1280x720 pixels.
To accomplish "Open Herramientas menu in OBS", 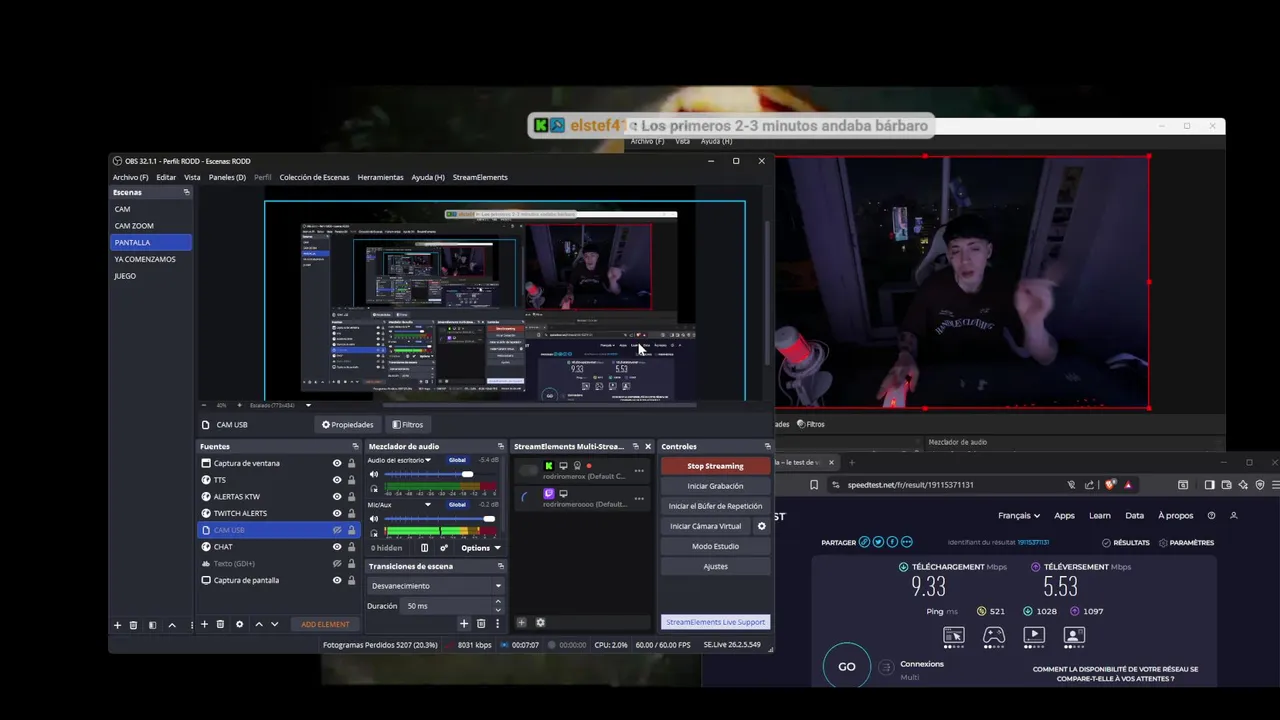I will click(x=380, y=177).
